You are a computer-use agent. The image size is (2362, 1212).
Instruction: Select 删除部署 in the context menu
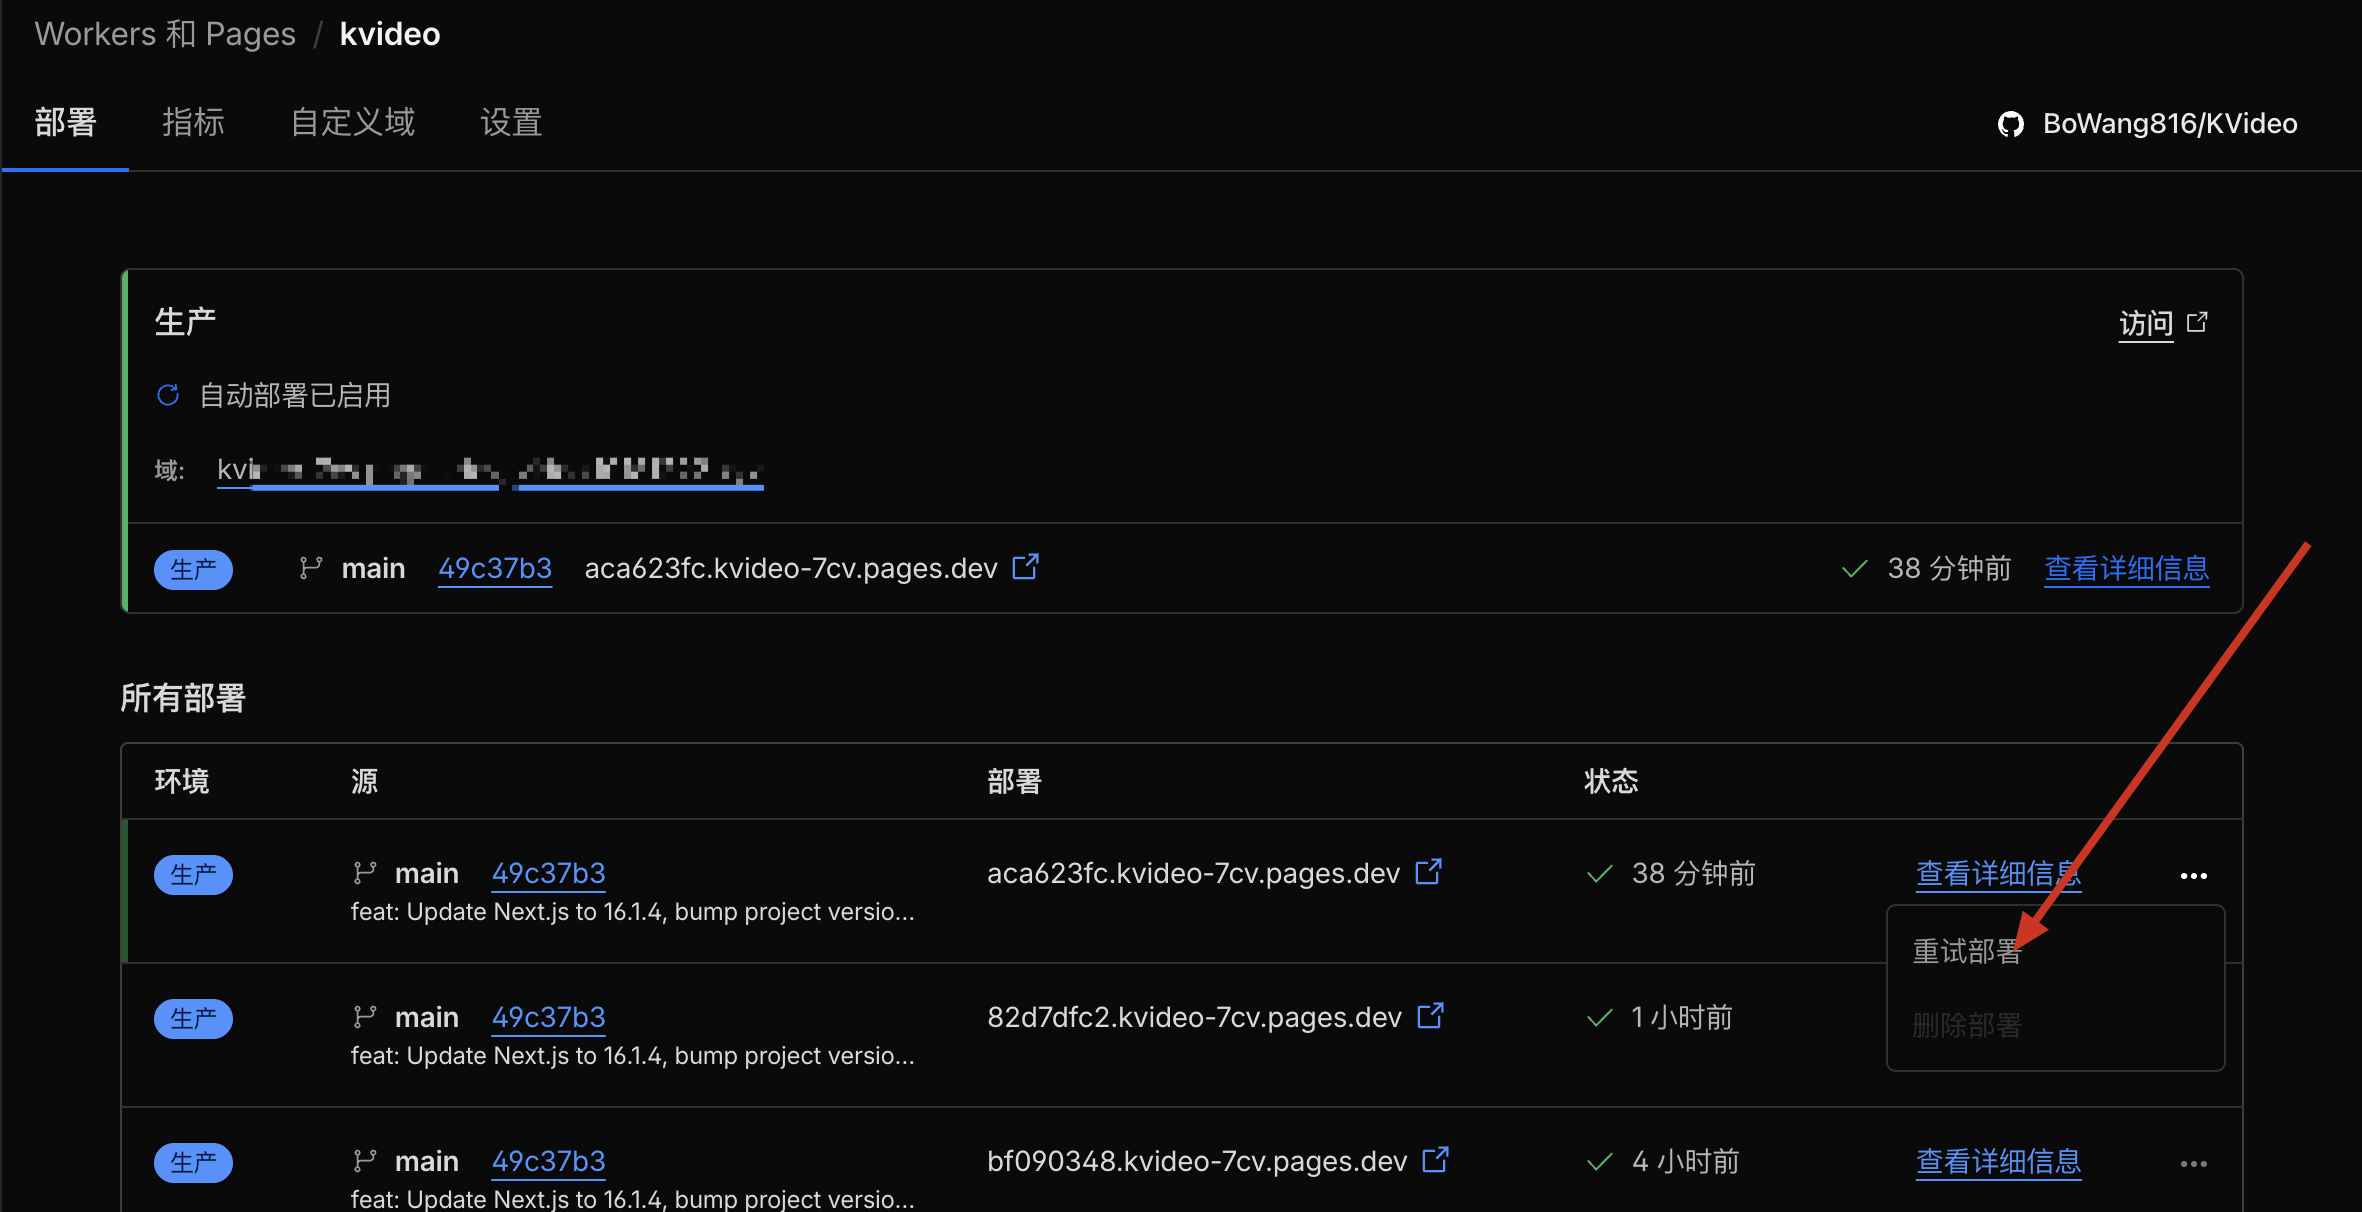1967,1025
